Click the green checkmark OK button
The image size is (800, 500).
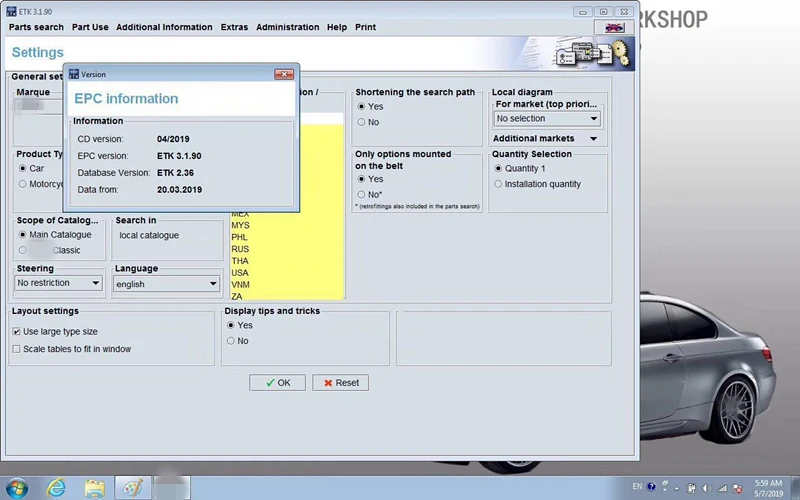tap(278, 383)
